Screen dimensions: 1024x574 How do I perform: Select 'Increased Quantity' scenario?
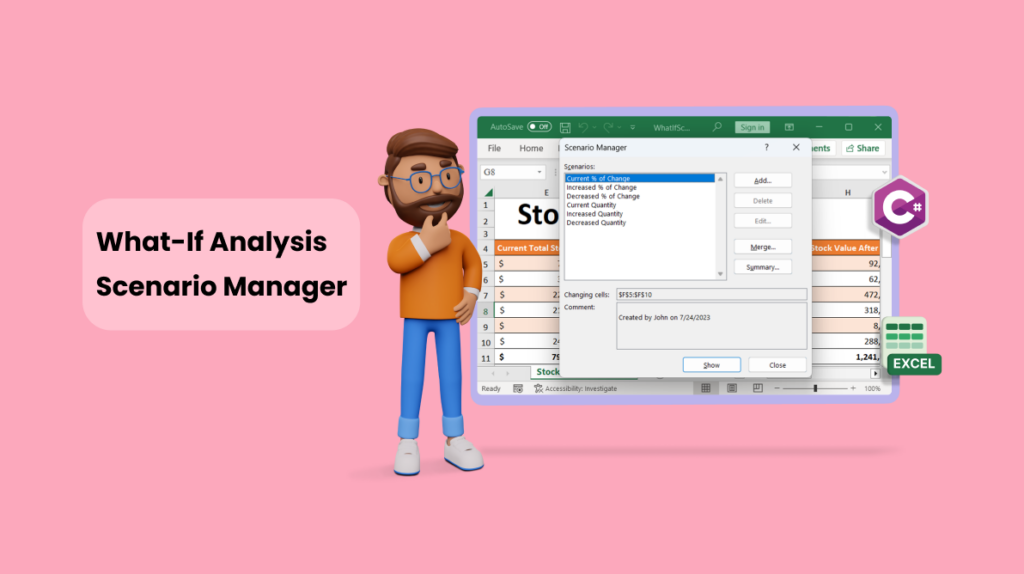click(640, 214)
